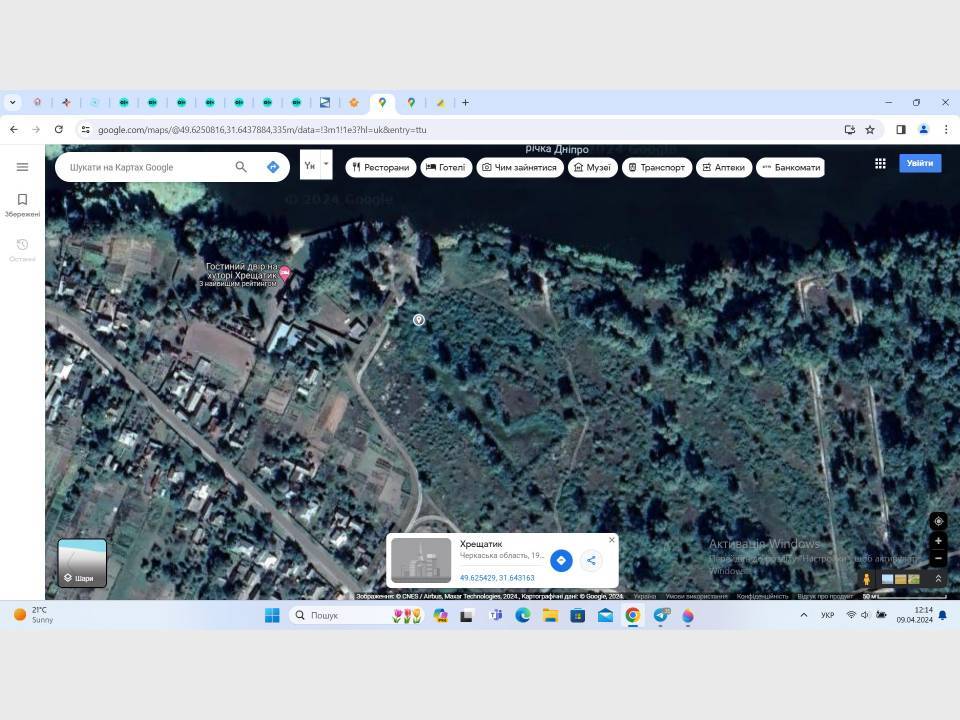
Task: Select the Музеї category chip
Action: [593, 167]
